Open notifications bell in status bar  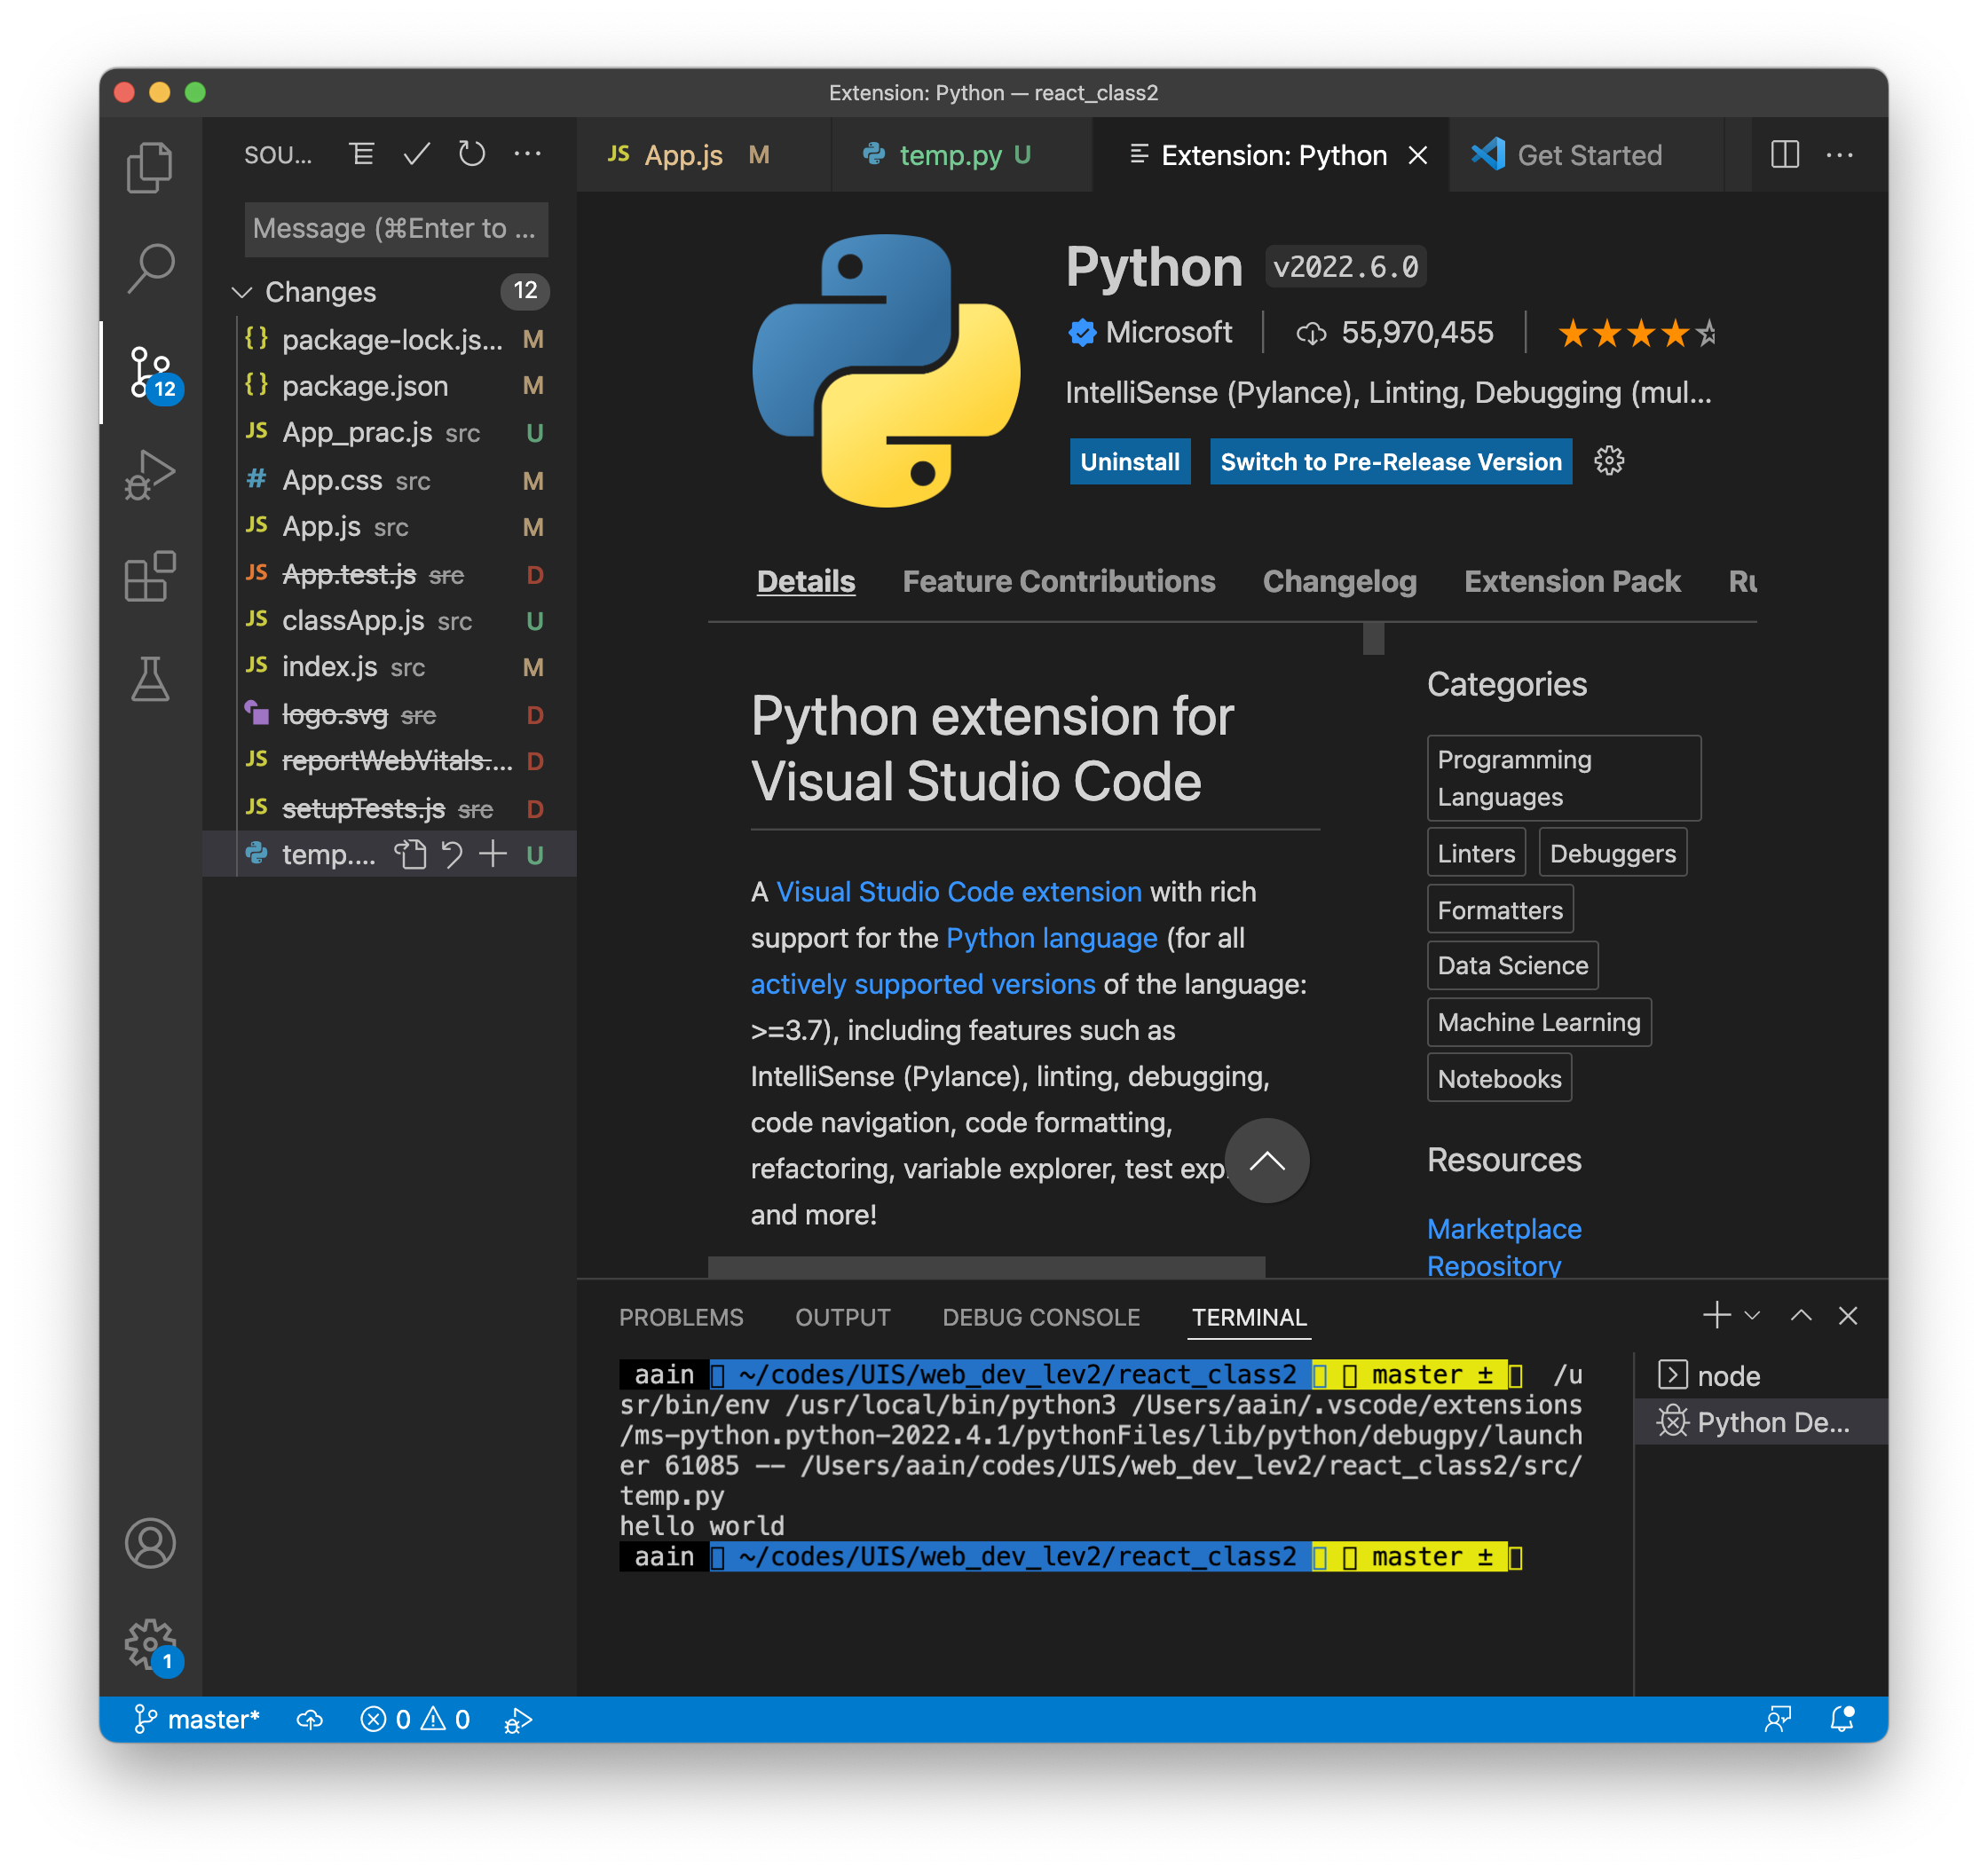pos(1842,1719)
